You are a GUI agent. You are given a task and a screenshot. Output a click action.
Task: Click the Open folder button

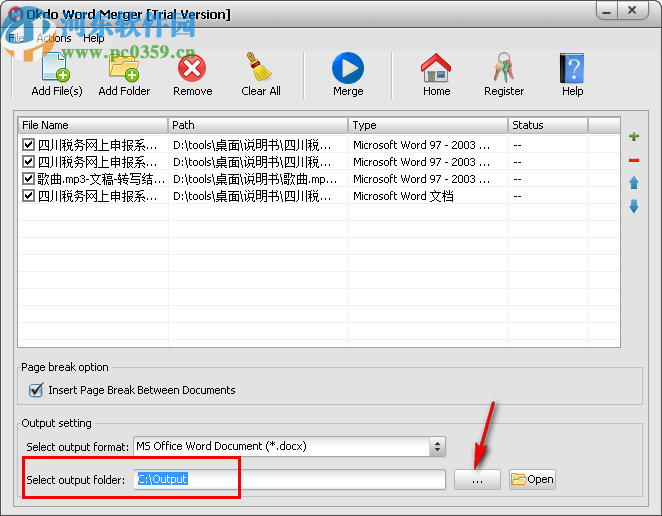(532, 479)
